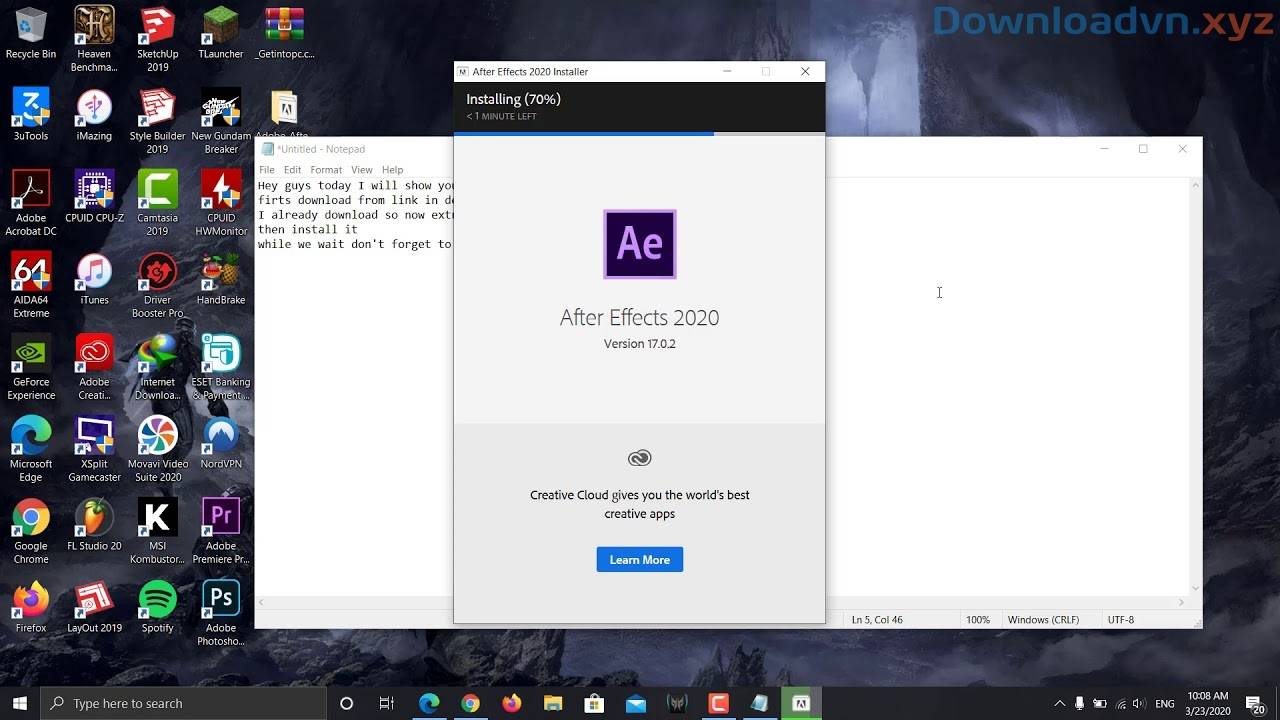Open Notepad Help menu
The height and width of the screenshot is (720, 1280).
[392, 170]
